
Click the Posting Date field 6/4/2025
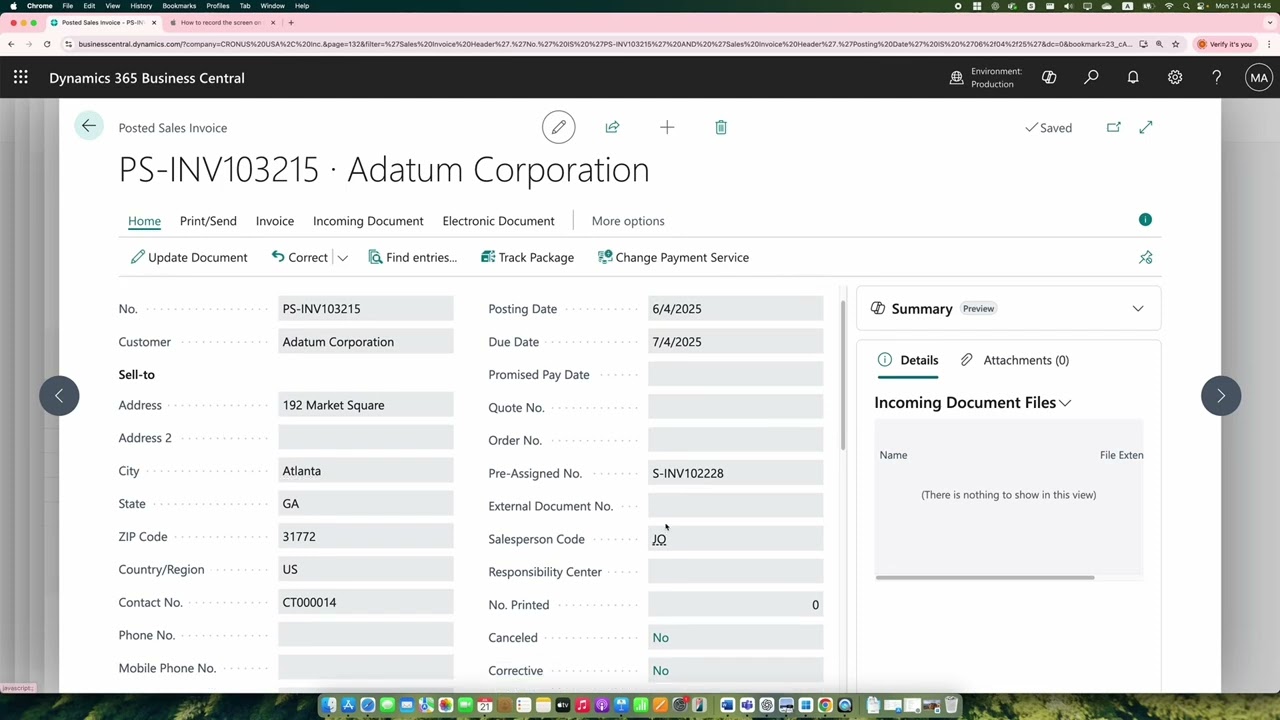pyautogui.click(x=736, y=309)
